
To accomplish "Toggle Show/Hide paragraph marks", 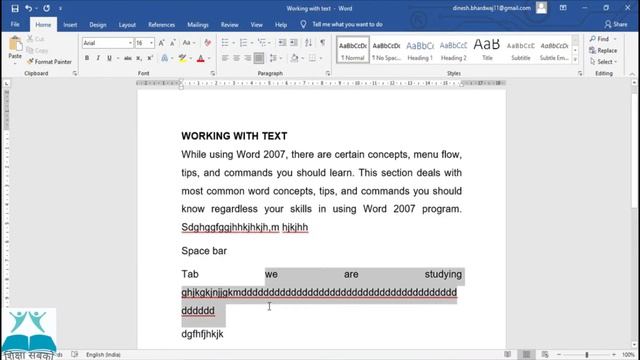I will tap(323, 43).
